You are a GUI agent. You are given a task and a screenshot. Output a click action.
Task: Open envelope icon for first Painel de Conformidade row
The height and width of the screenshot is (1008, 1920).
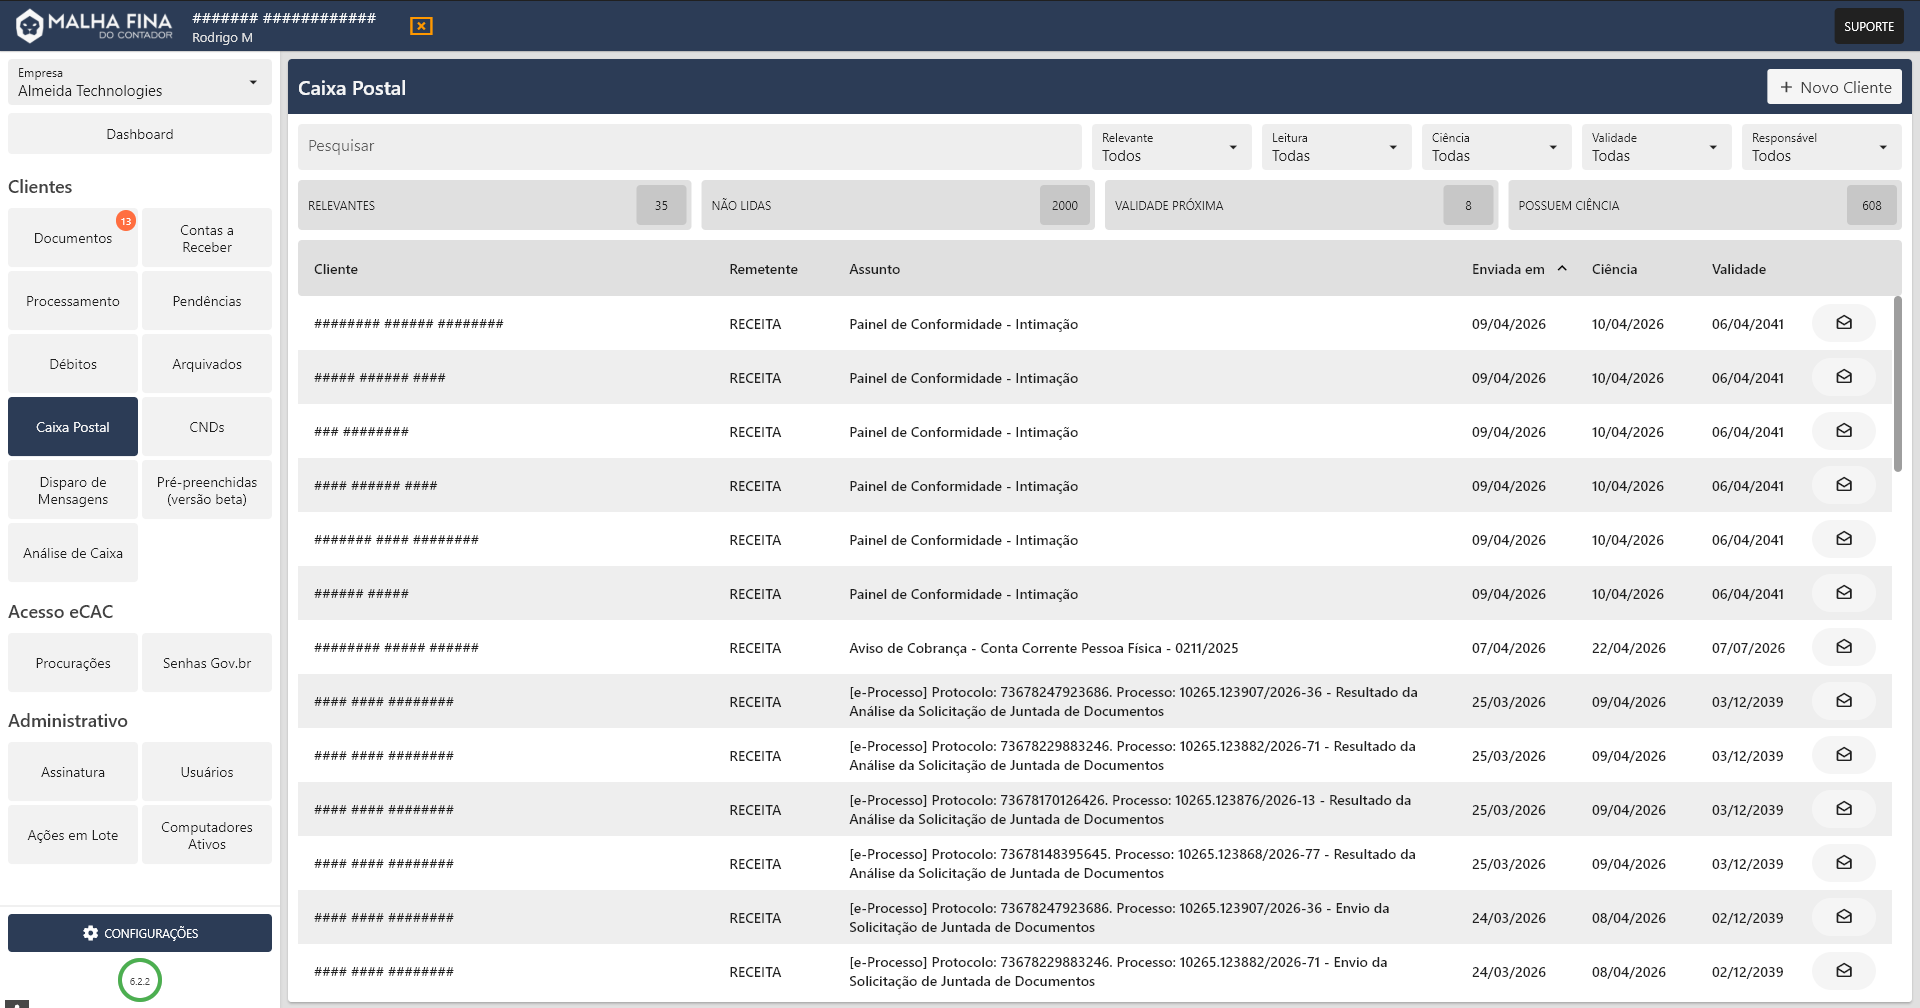[x=1843, y=323]
